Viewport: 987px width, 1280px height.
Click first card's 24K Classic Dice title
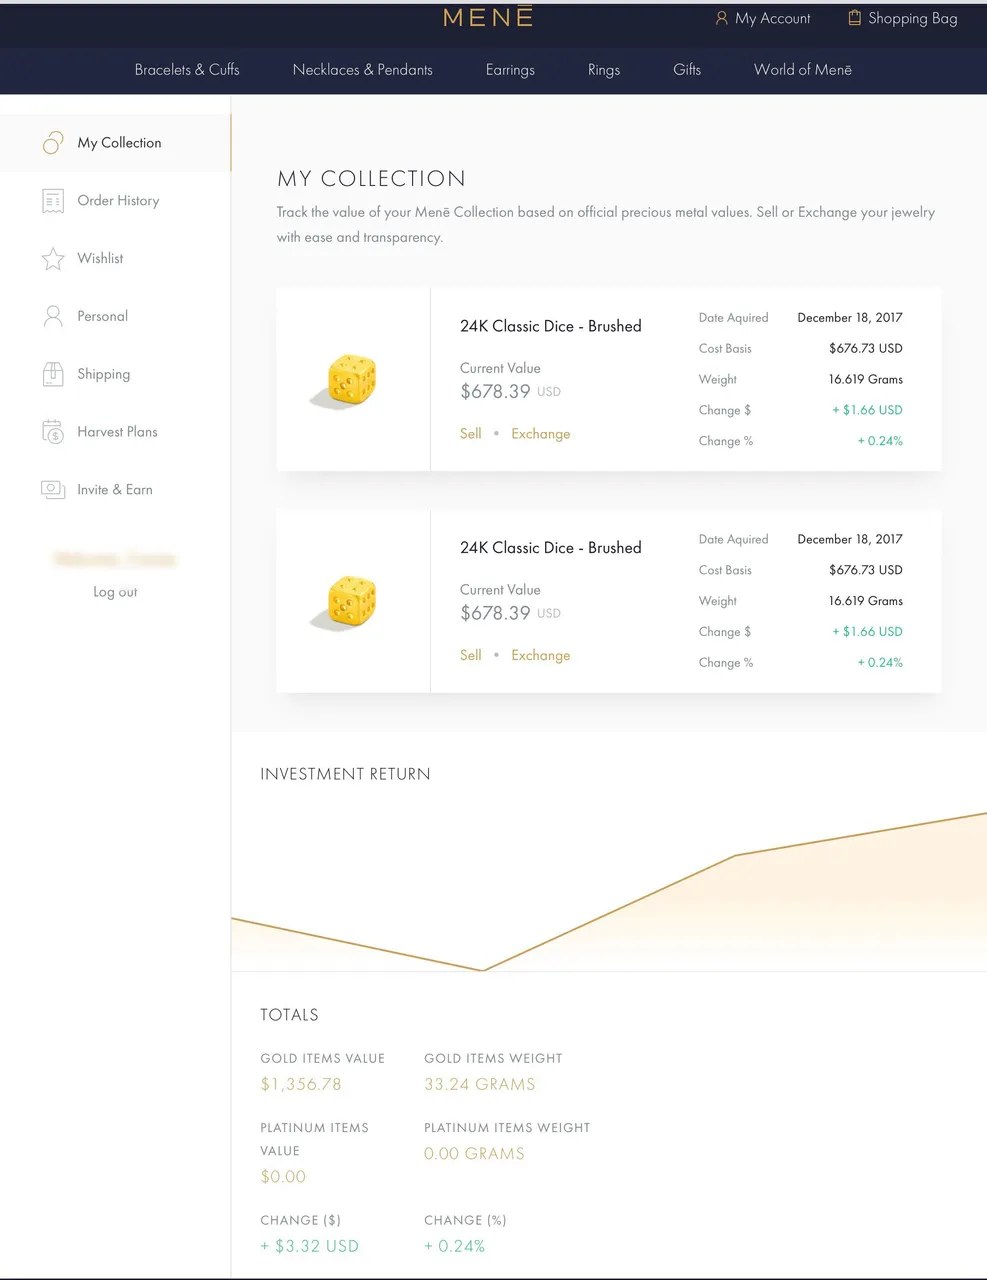point(551,326)
